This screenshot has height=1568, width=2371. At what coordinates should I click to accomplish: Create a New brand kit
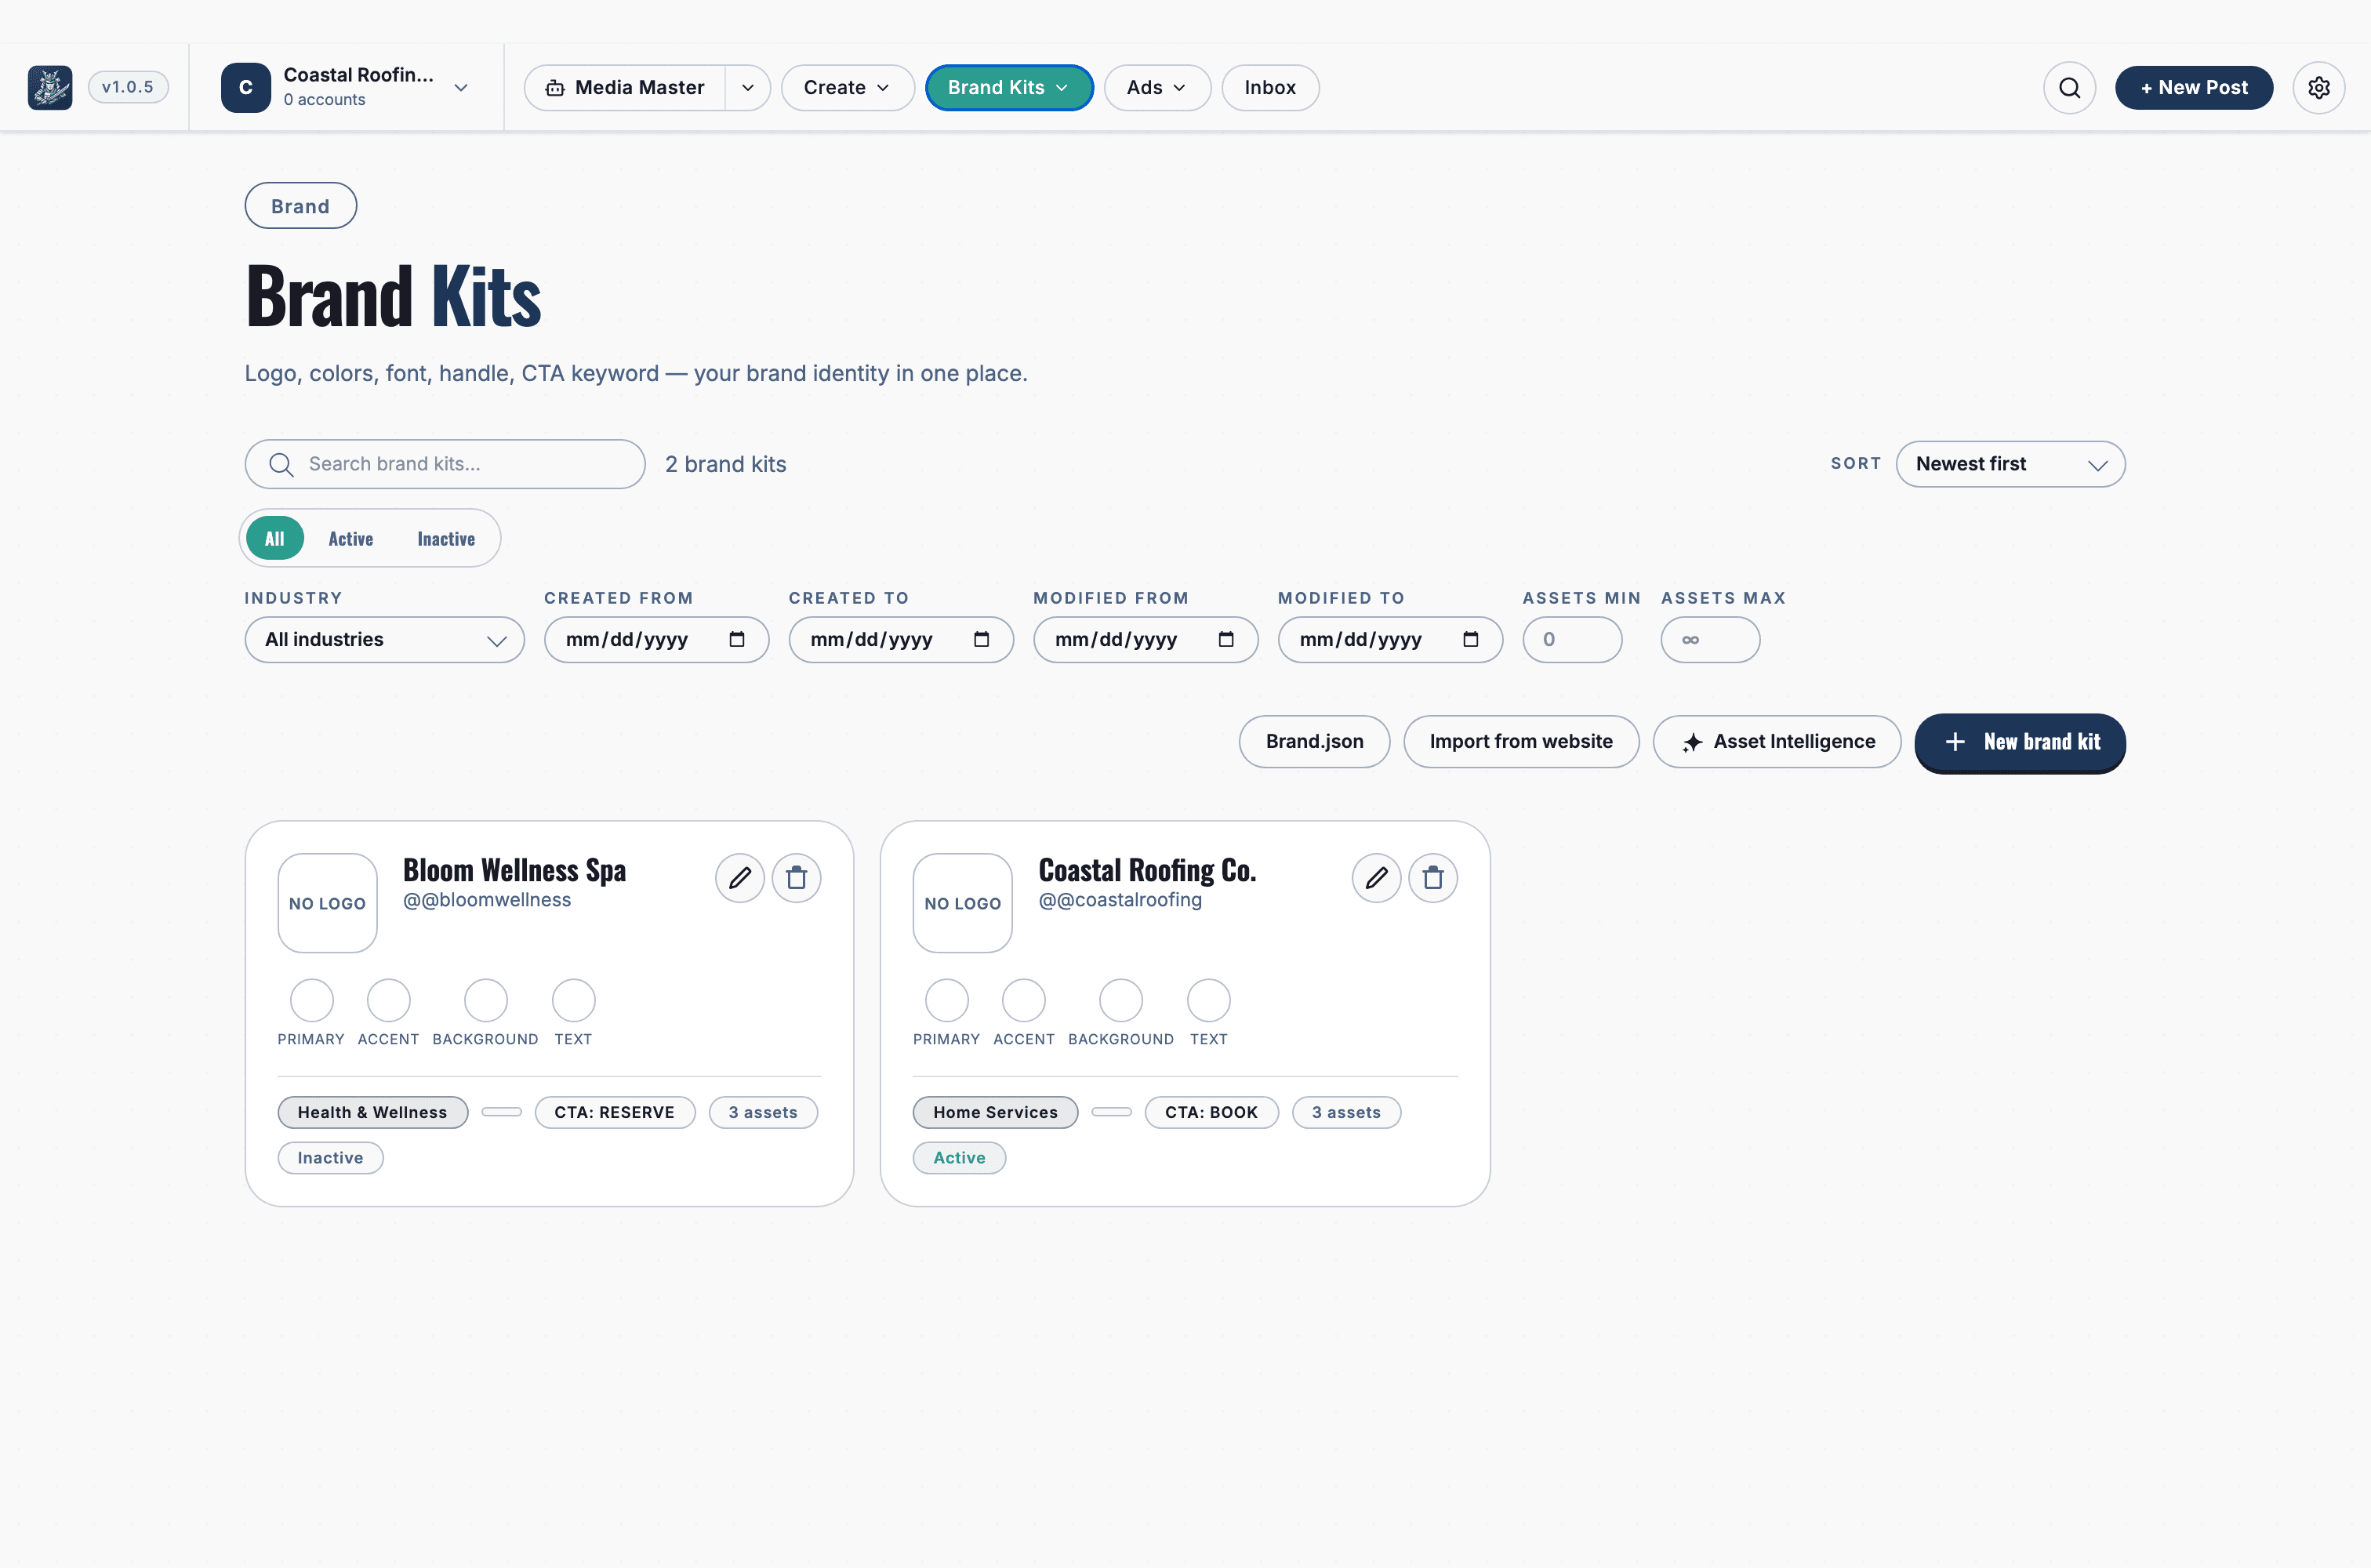click(2020, 742)
